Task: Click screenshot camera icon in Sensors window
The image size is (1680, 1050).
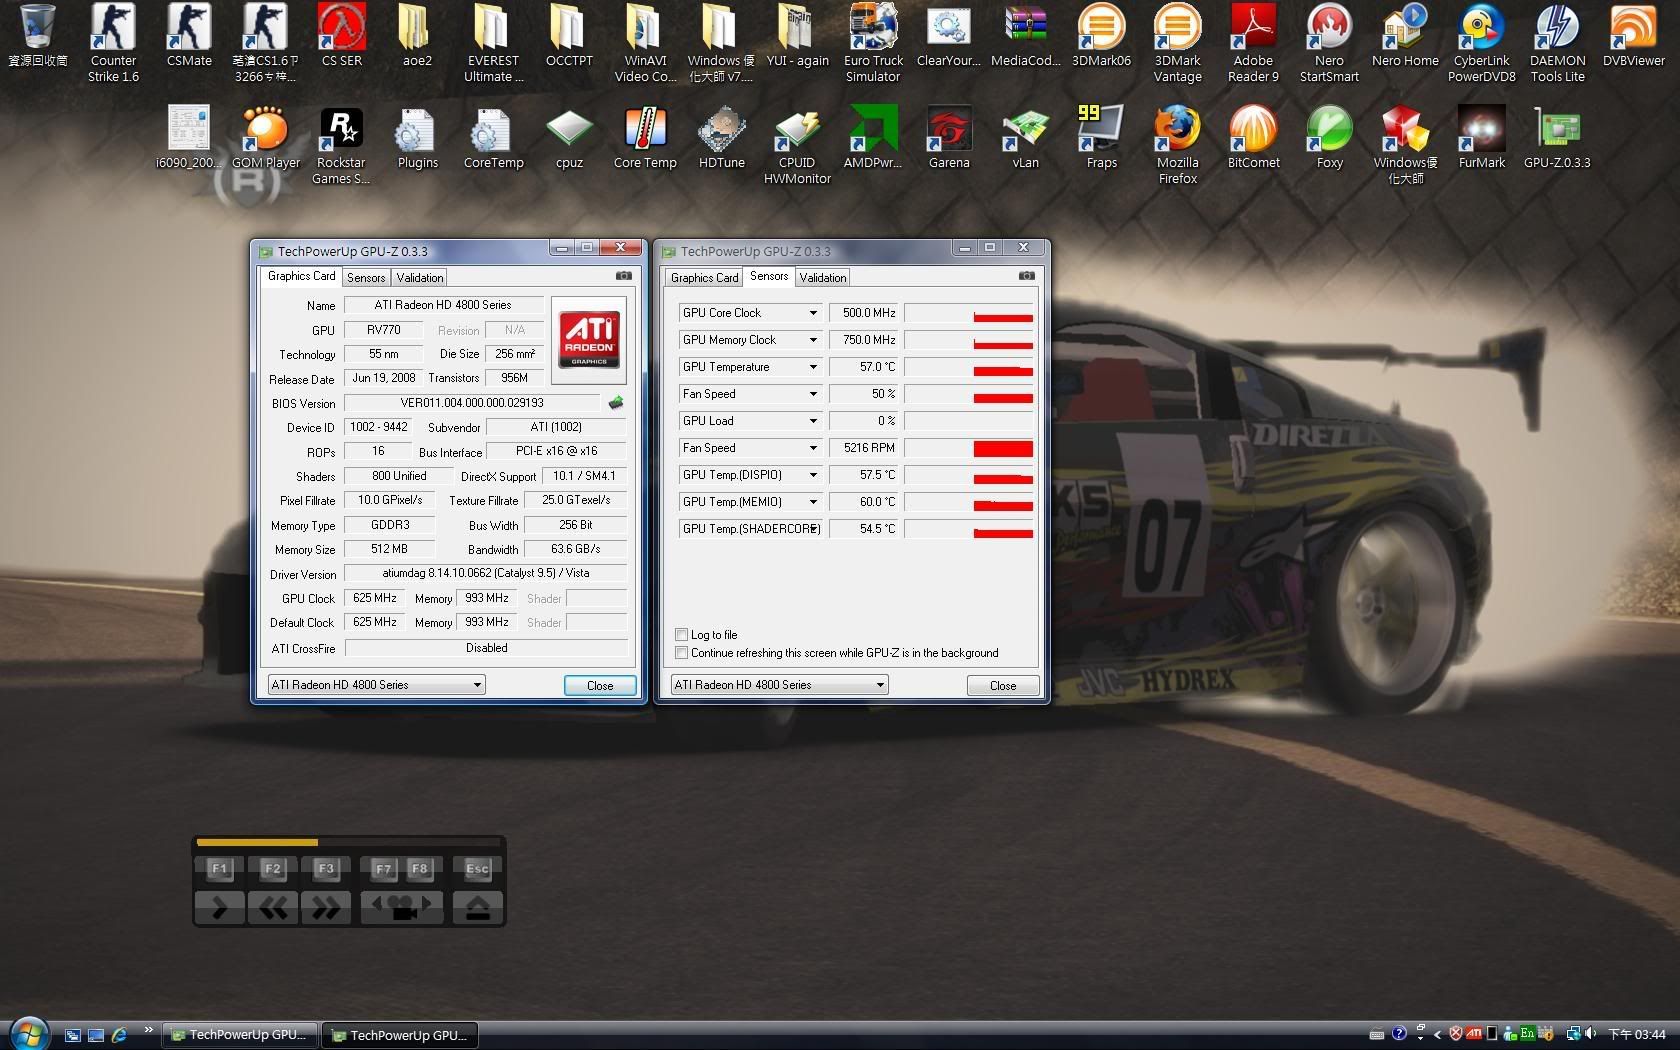Action: tap(1027, 275)
